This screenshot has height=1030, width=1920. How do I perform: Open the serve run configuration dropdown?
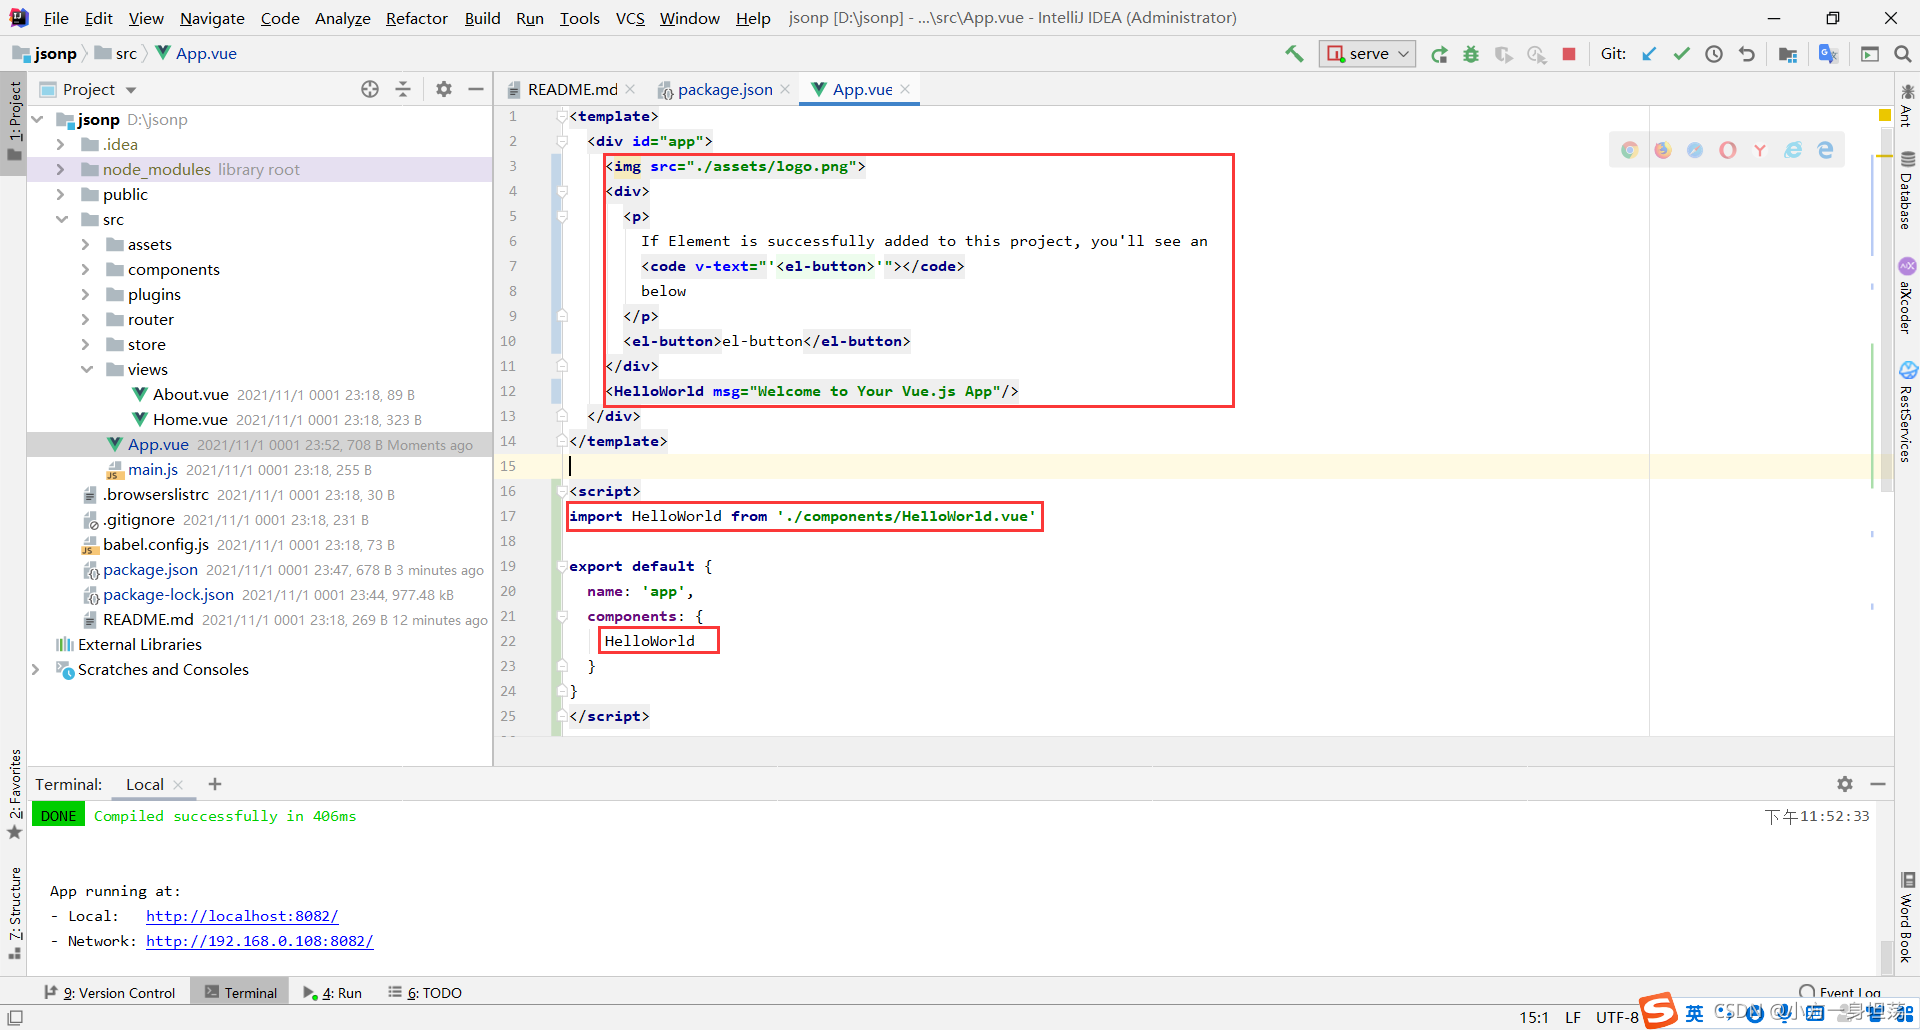click(x=1367, y=54)
